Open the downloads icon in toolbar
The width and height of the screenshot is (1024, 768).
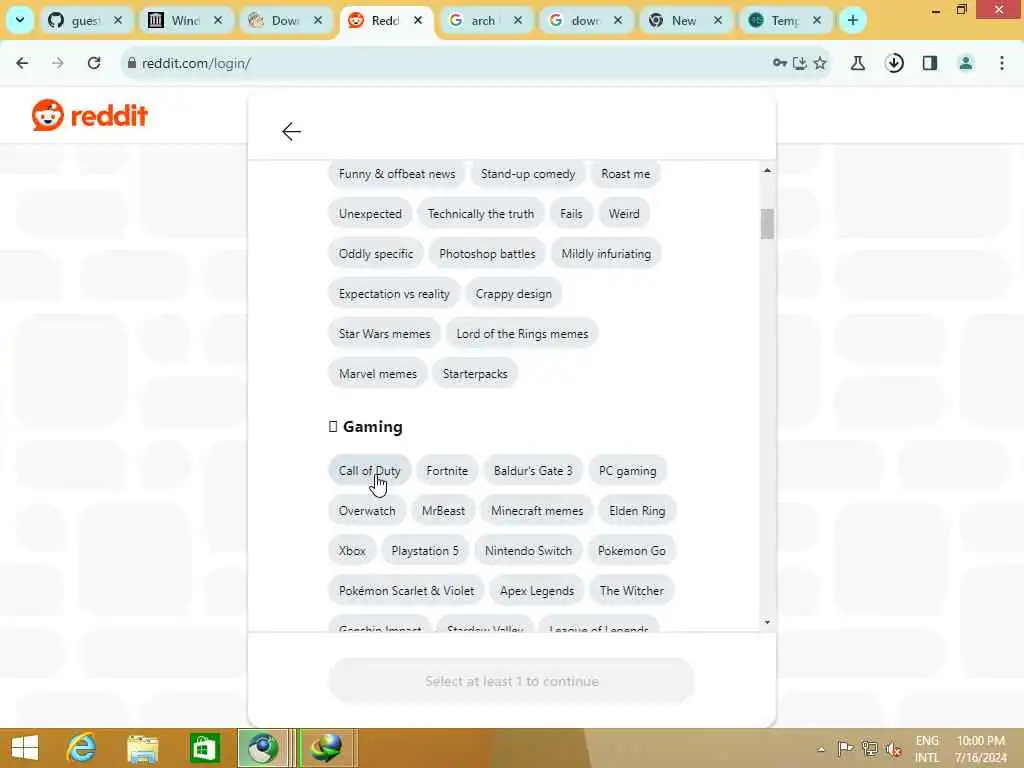pos(894,63)
